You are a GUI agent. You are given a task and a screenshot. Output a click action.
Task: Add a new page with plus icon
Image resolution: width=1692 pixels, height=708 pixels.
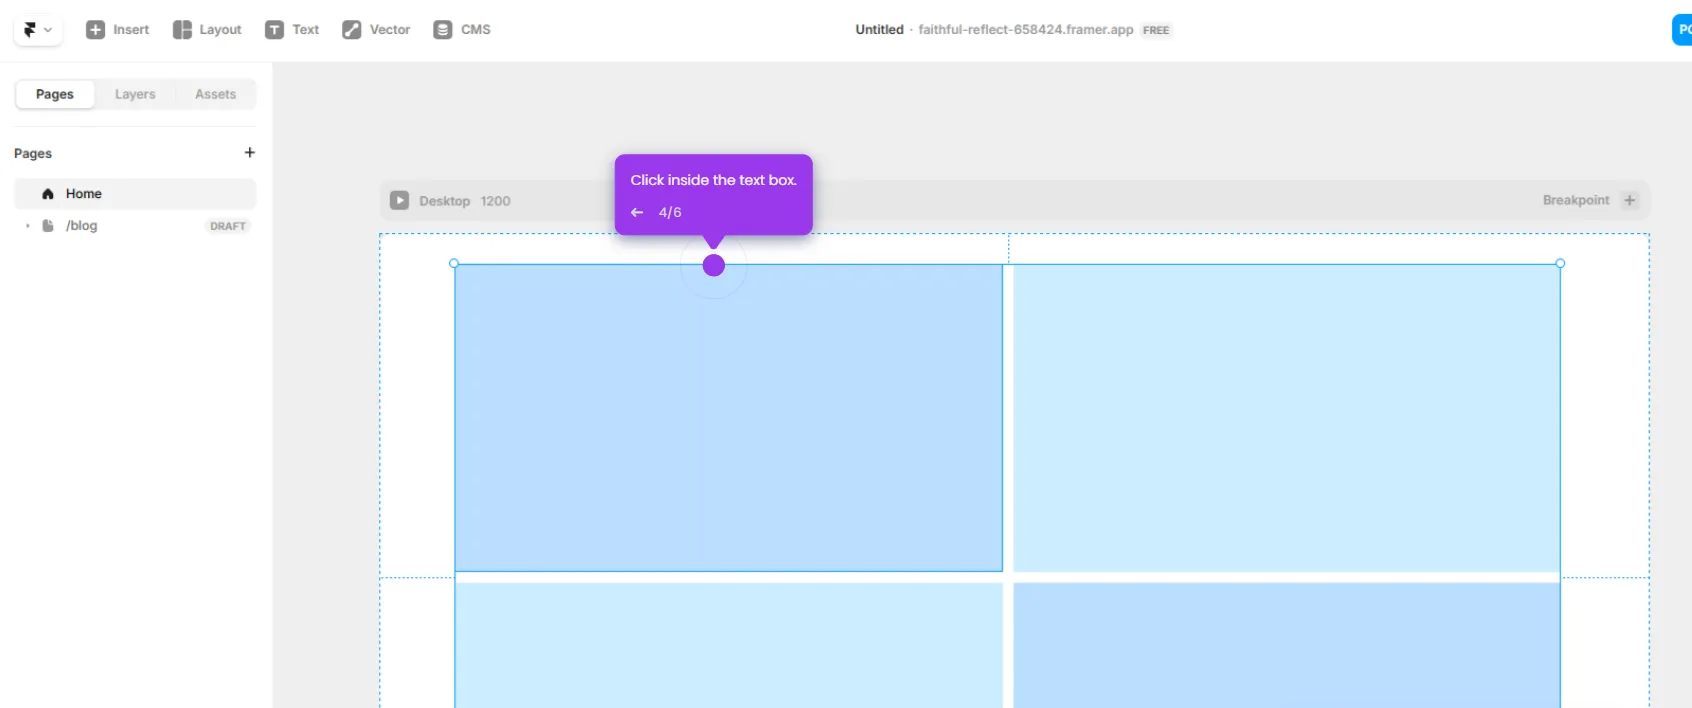250,152
